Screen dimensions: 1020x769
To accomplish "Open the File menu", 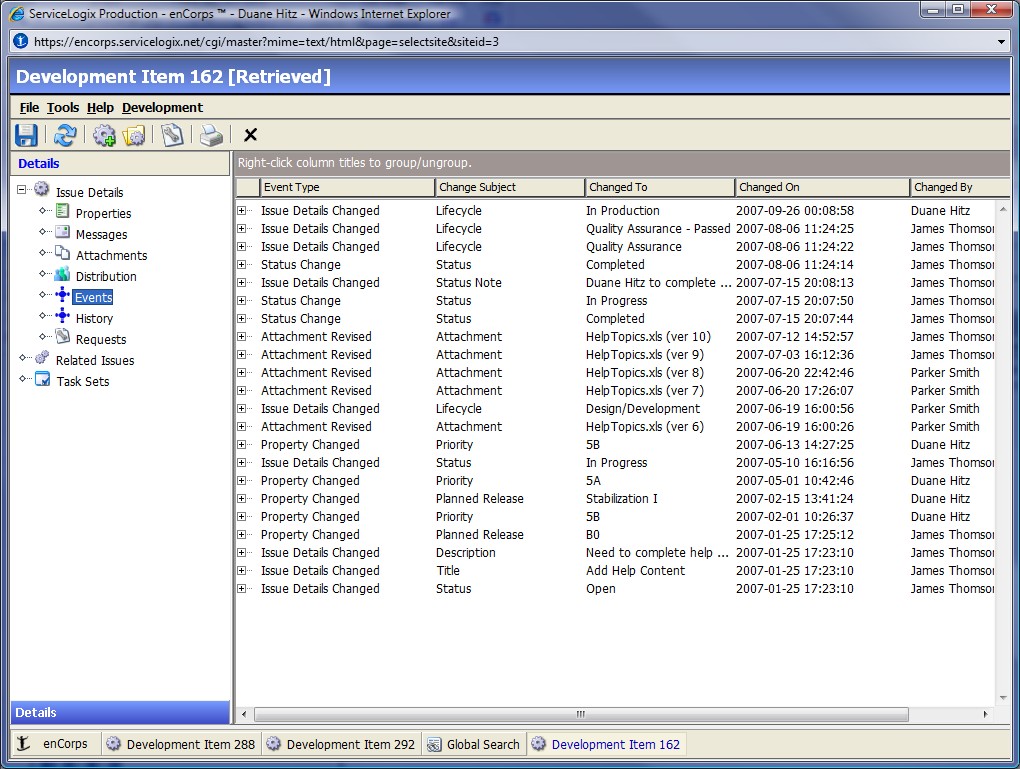I will coord(29,108).
